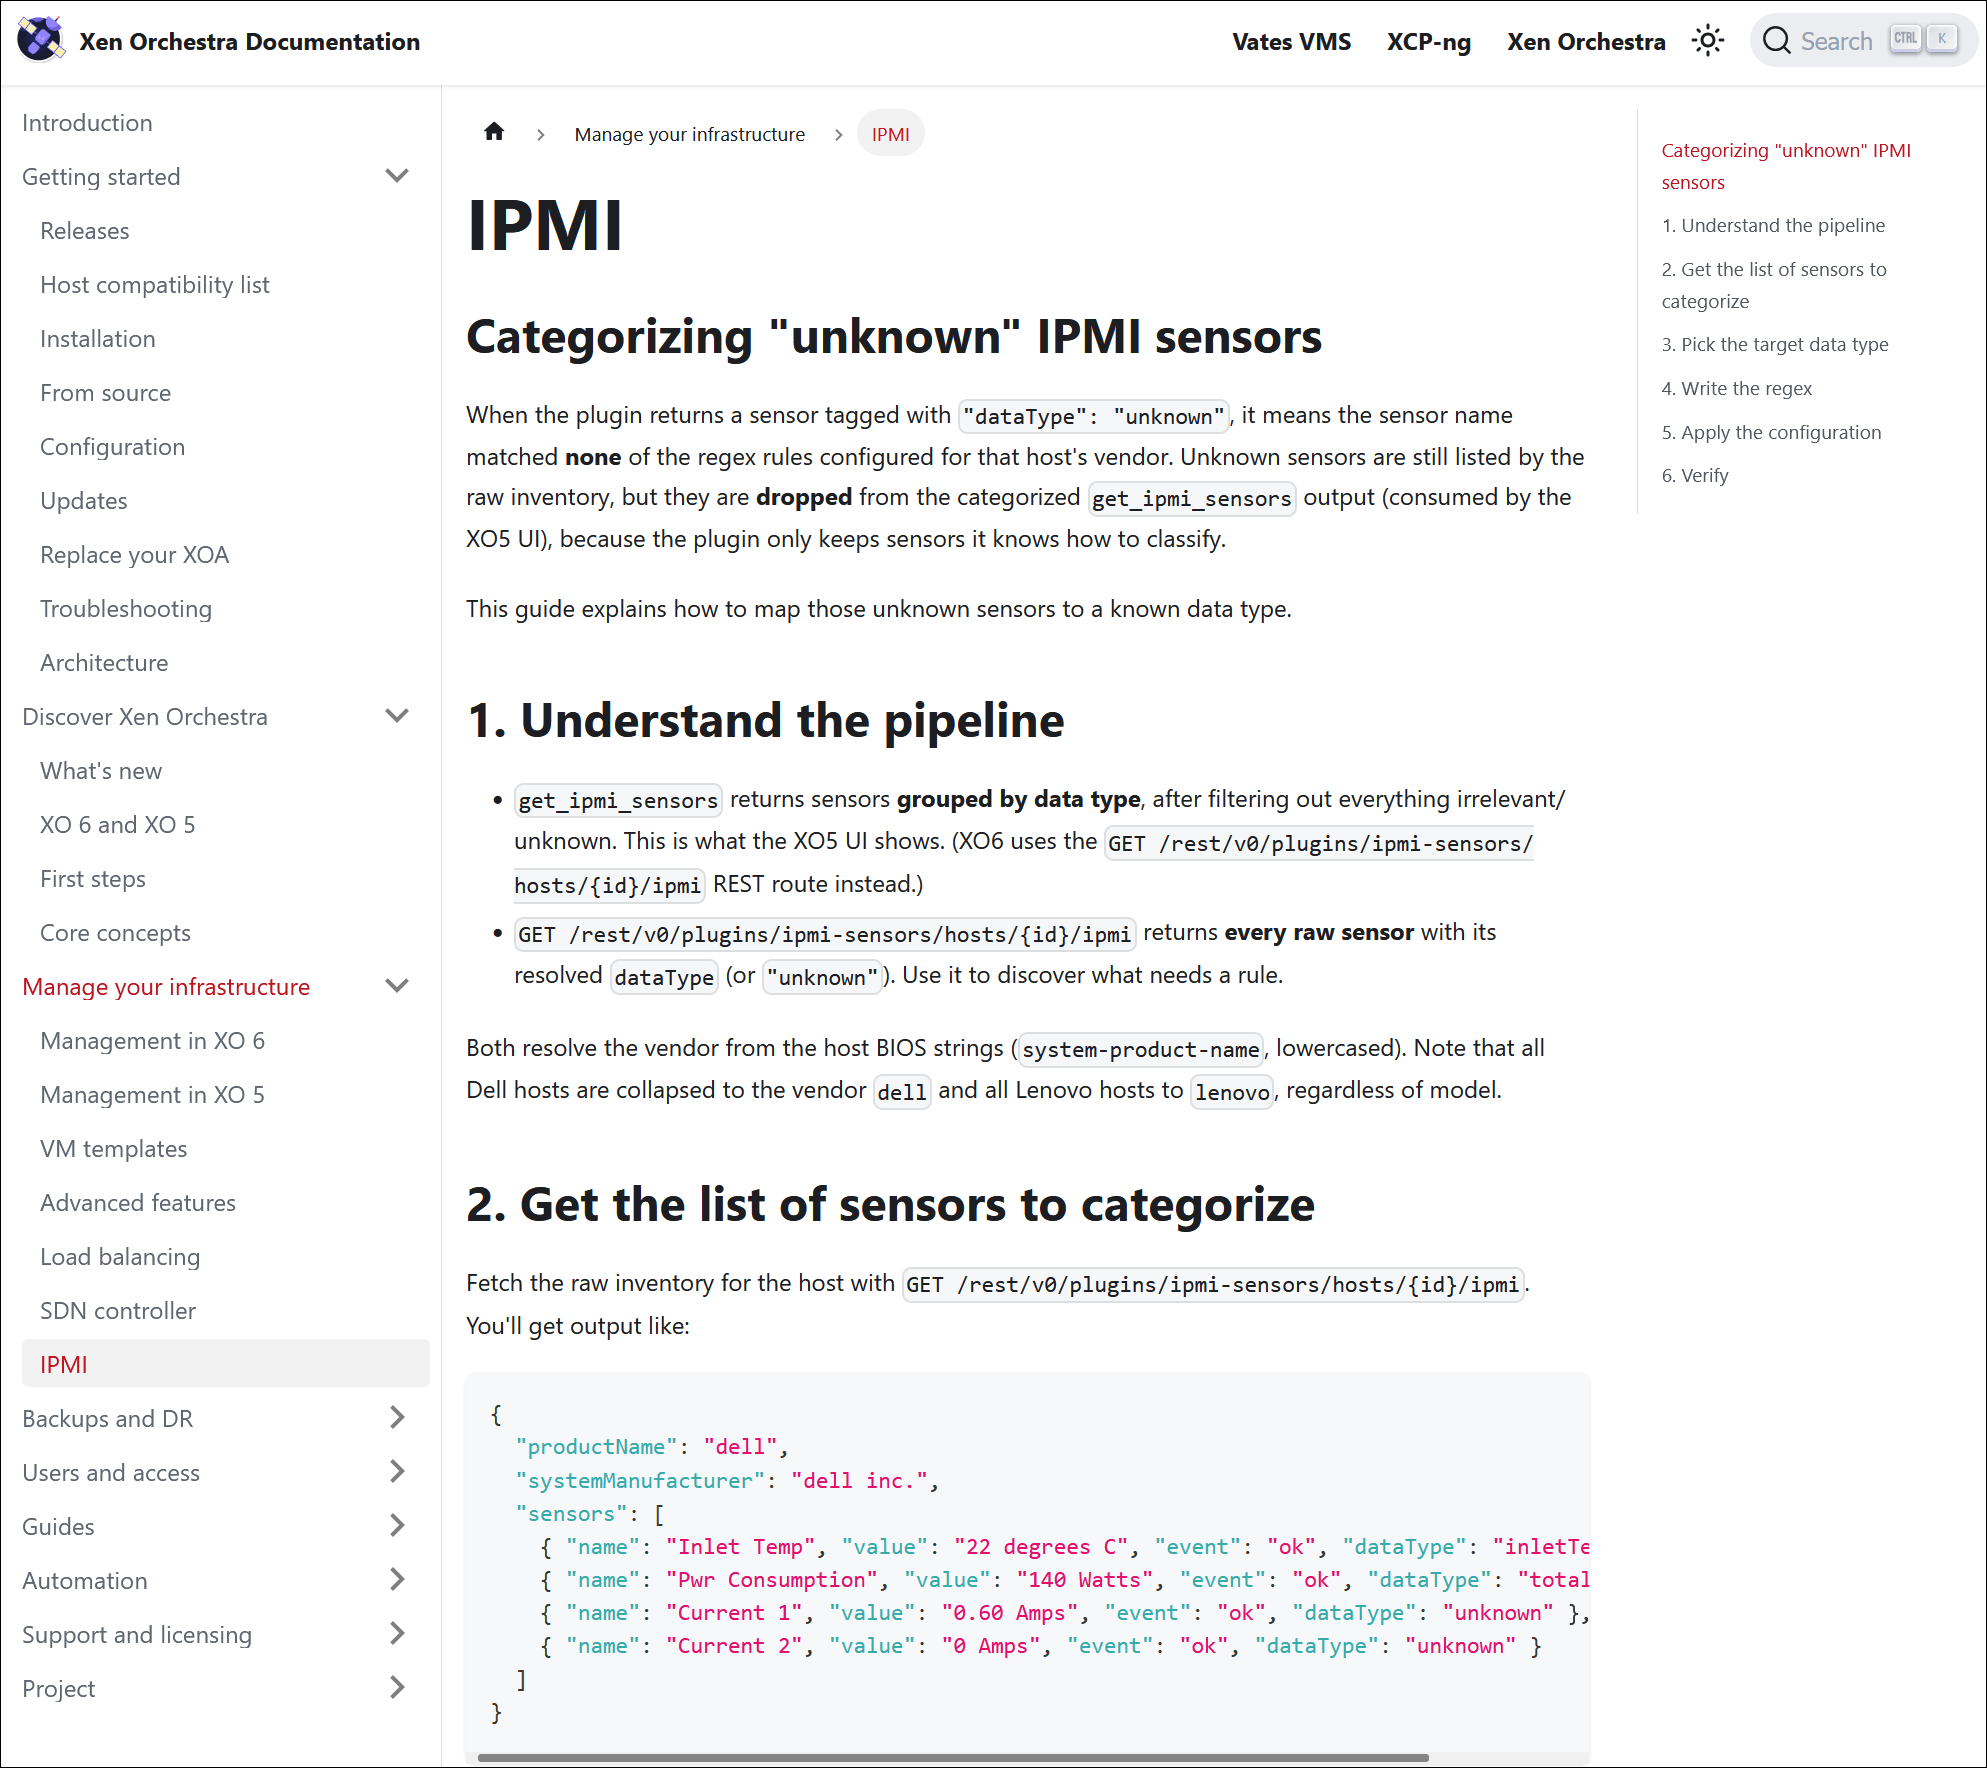Click the Manage your infrastructure sidebar label
This screenshot has width=1987, height=1768.
click(166, 987)
